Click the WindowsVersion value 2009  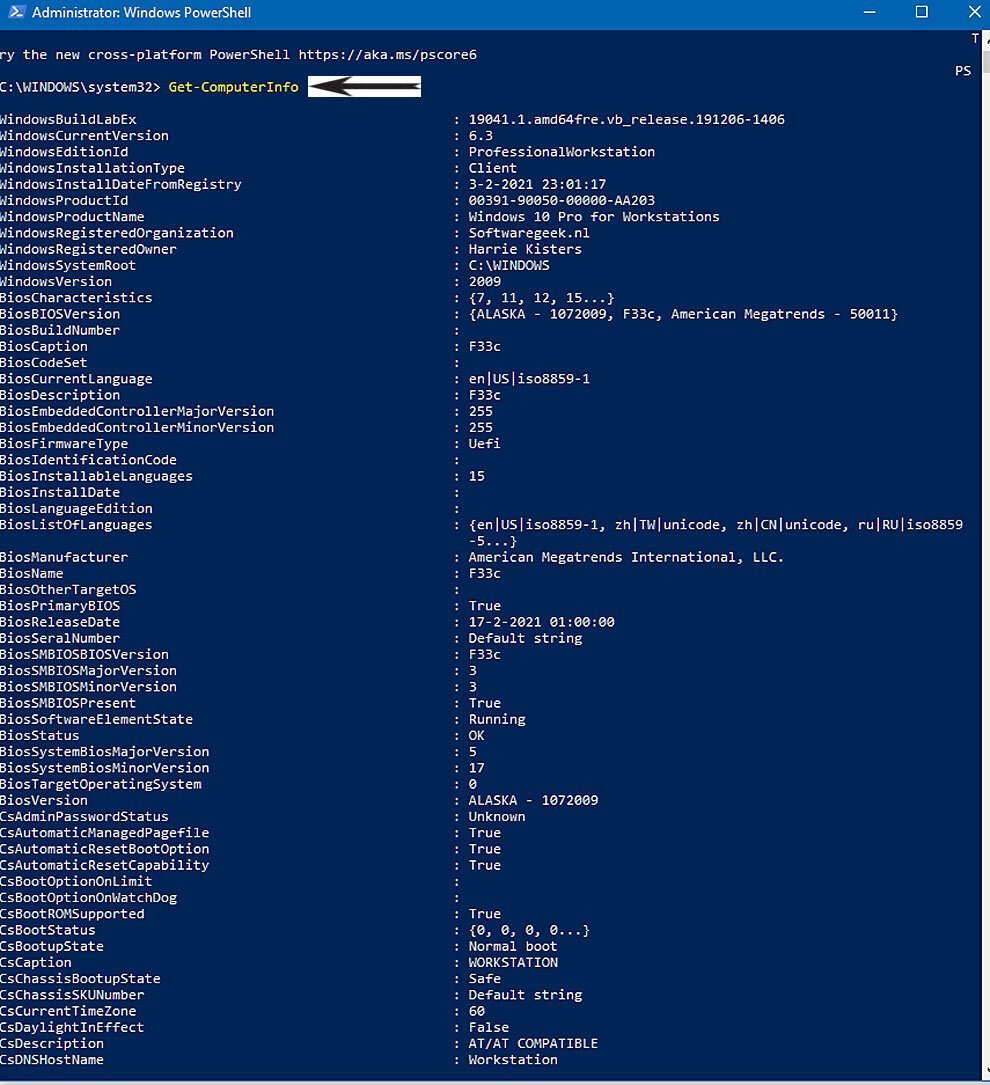point(484,282)
